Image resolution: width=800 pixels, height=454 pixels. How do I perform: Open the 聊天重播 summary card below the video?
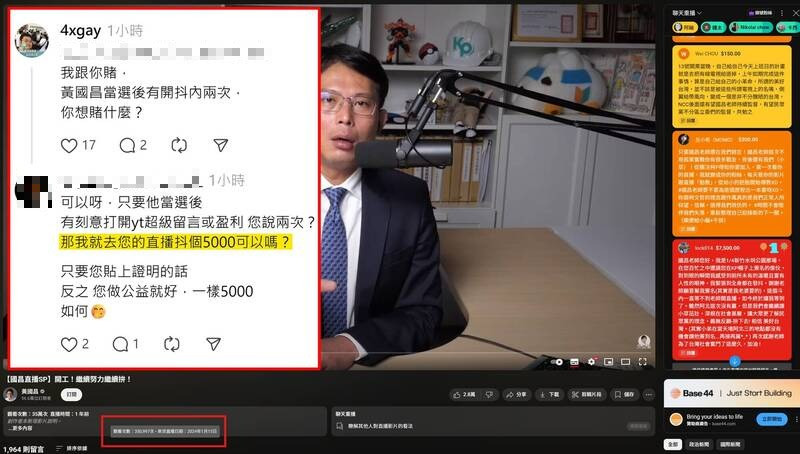coord(493,421)
